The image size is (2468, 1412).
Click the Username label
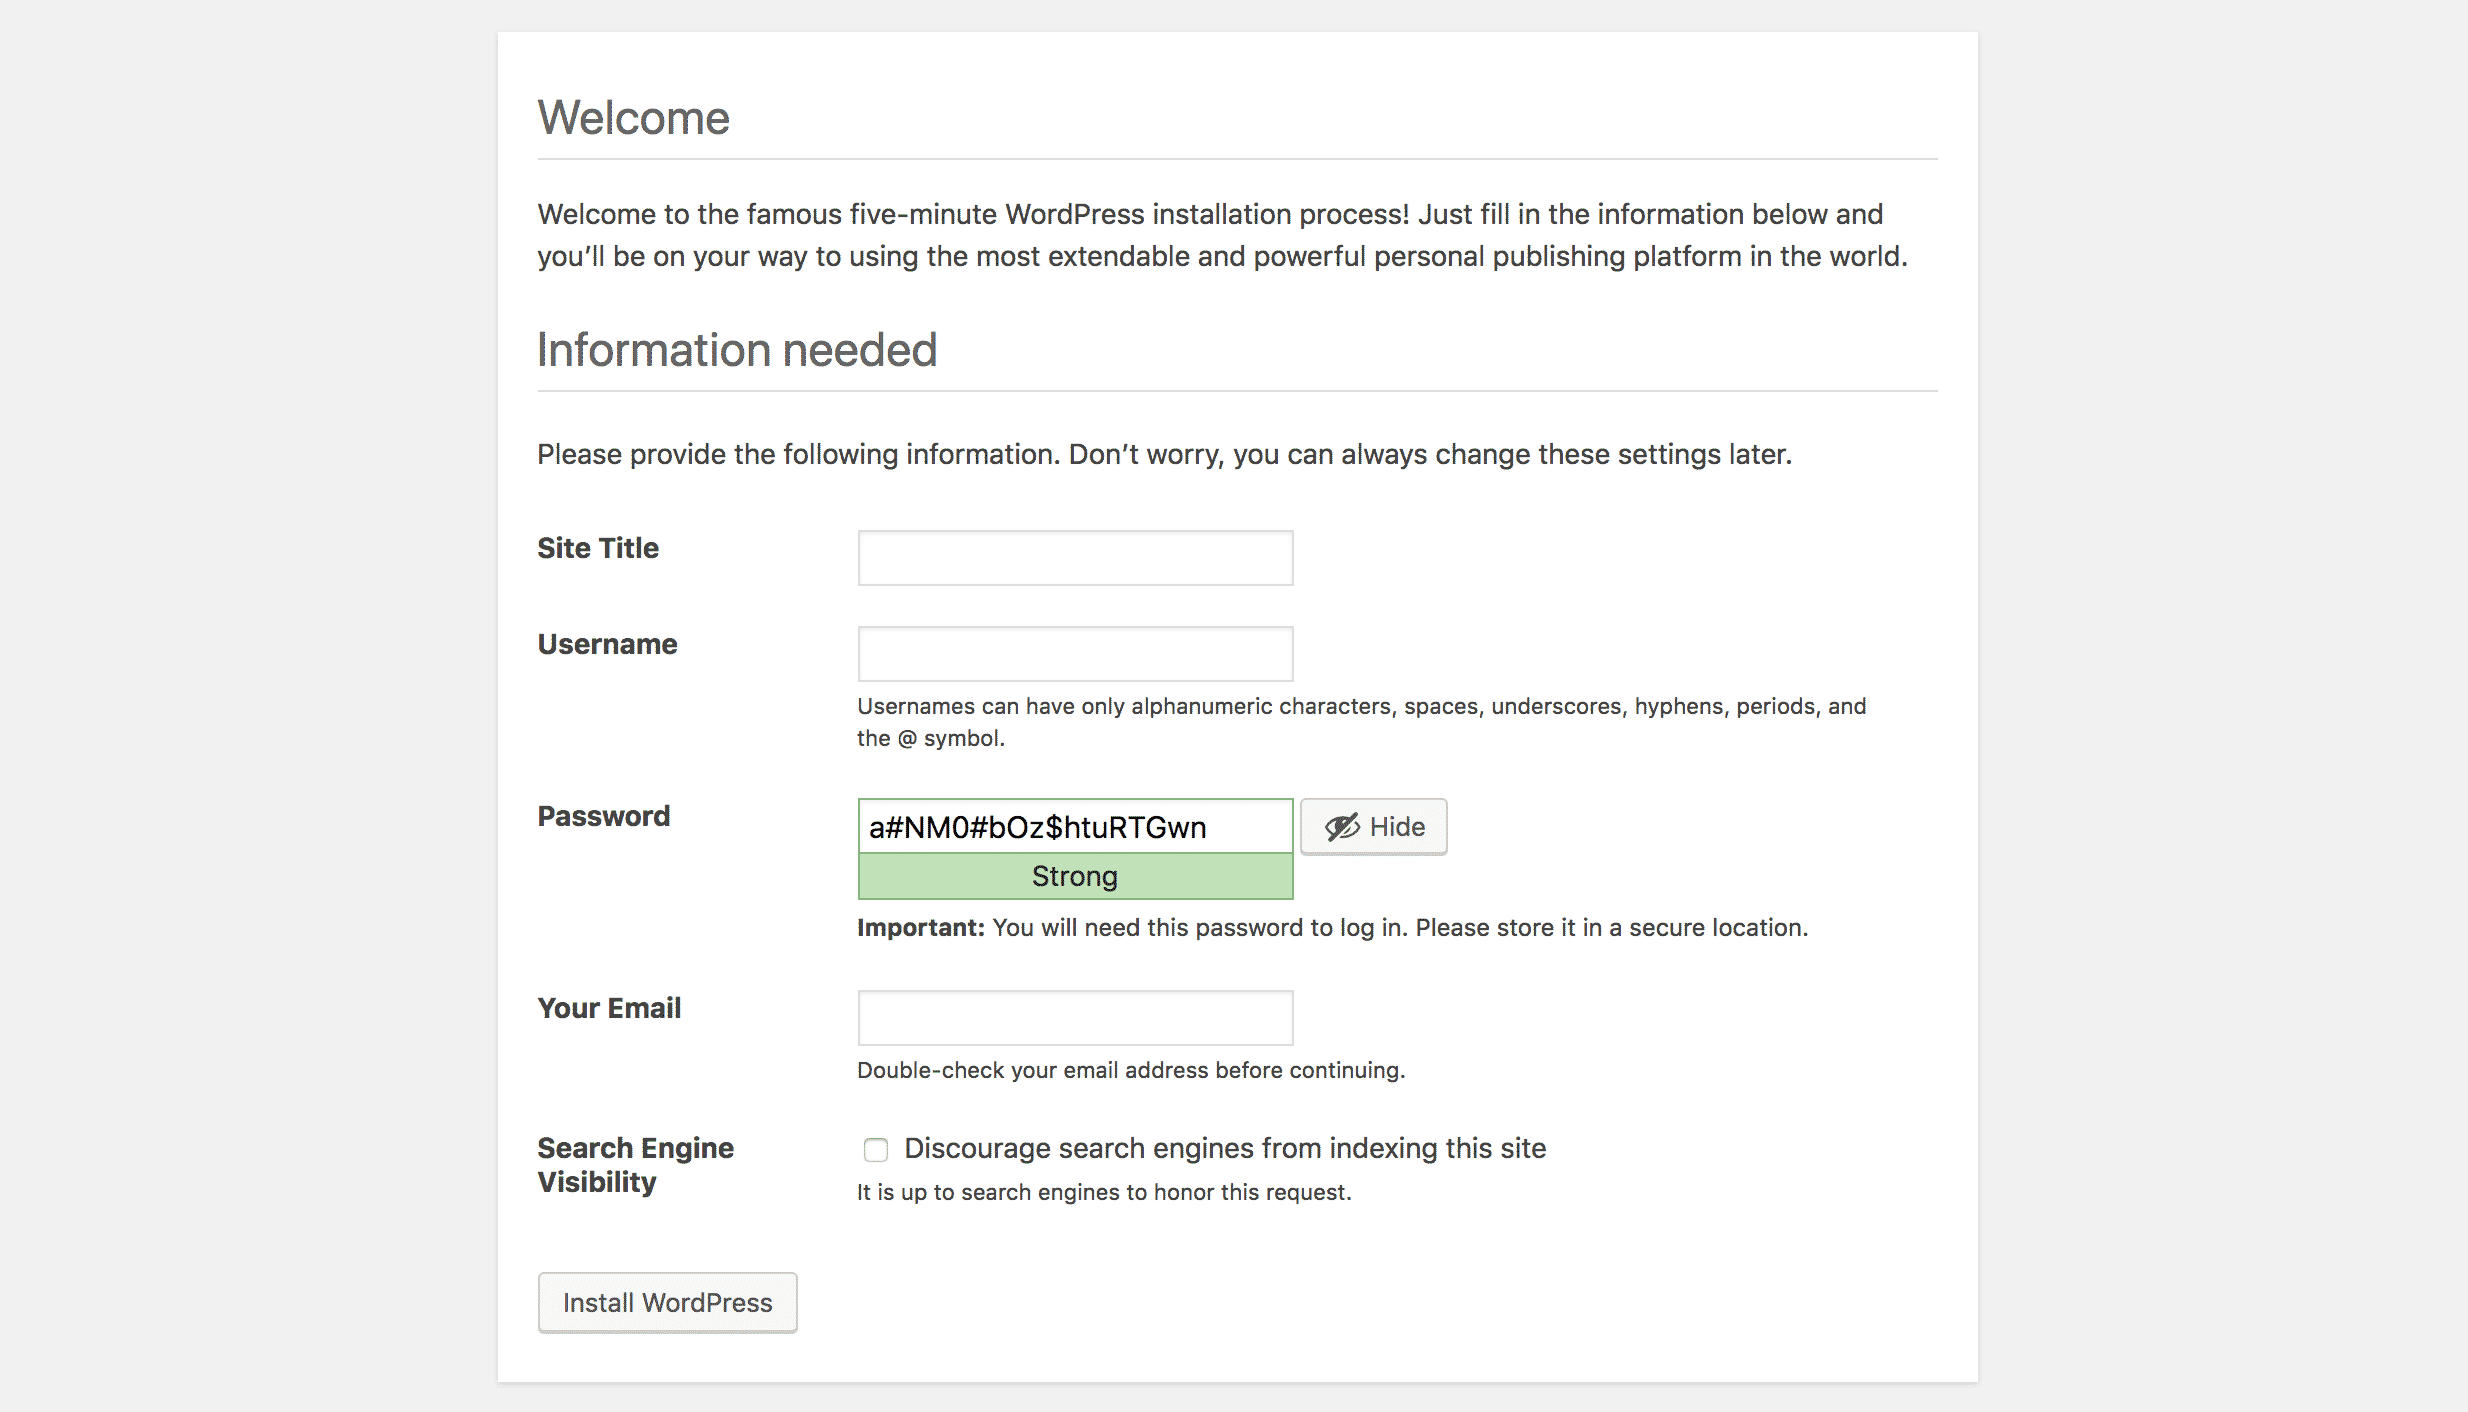click(x=607, y=644)
